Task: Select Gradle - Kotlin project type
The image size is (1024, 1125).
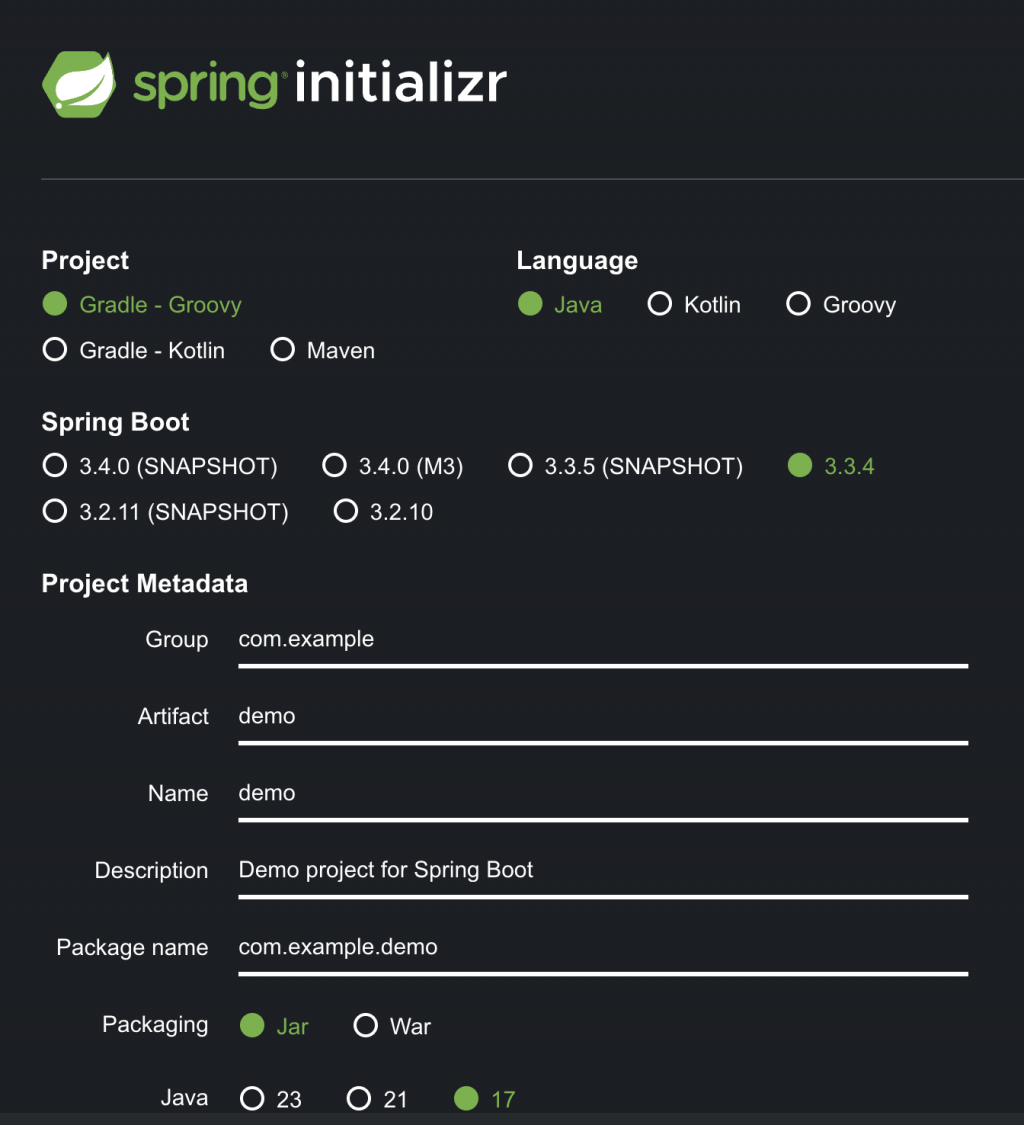Action: 55,351
